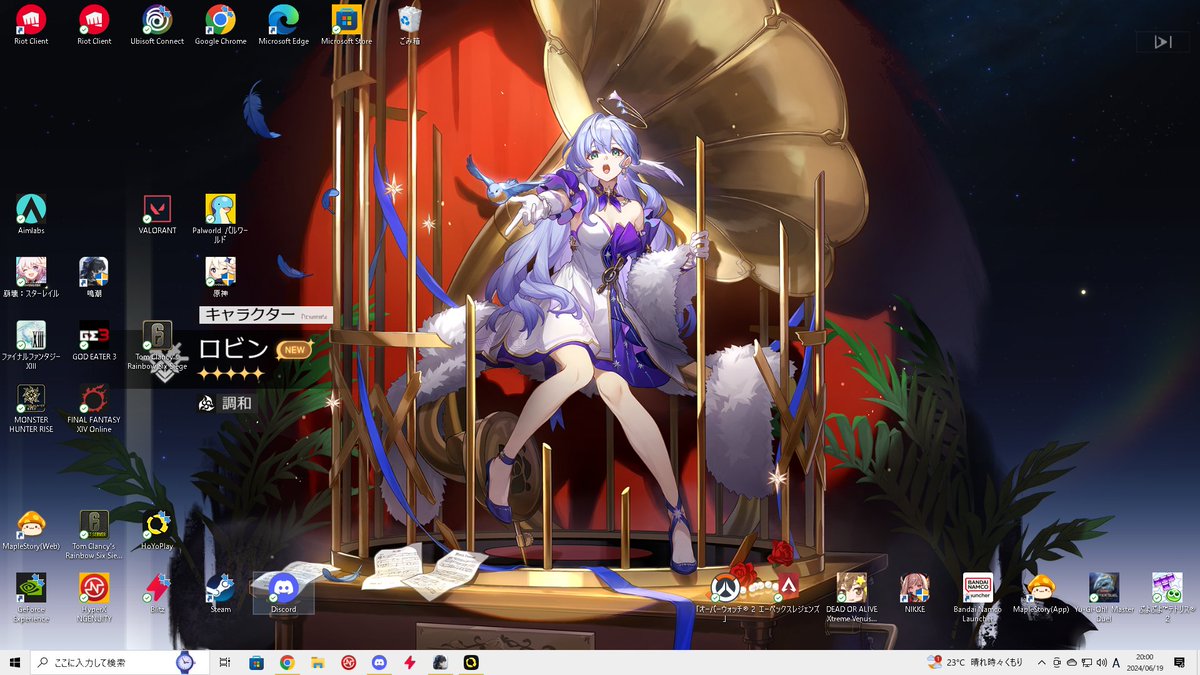Expand the hidden system tray icons chevron
The width and height of the screenshot is (1200, 675).
pos(1042,662)
